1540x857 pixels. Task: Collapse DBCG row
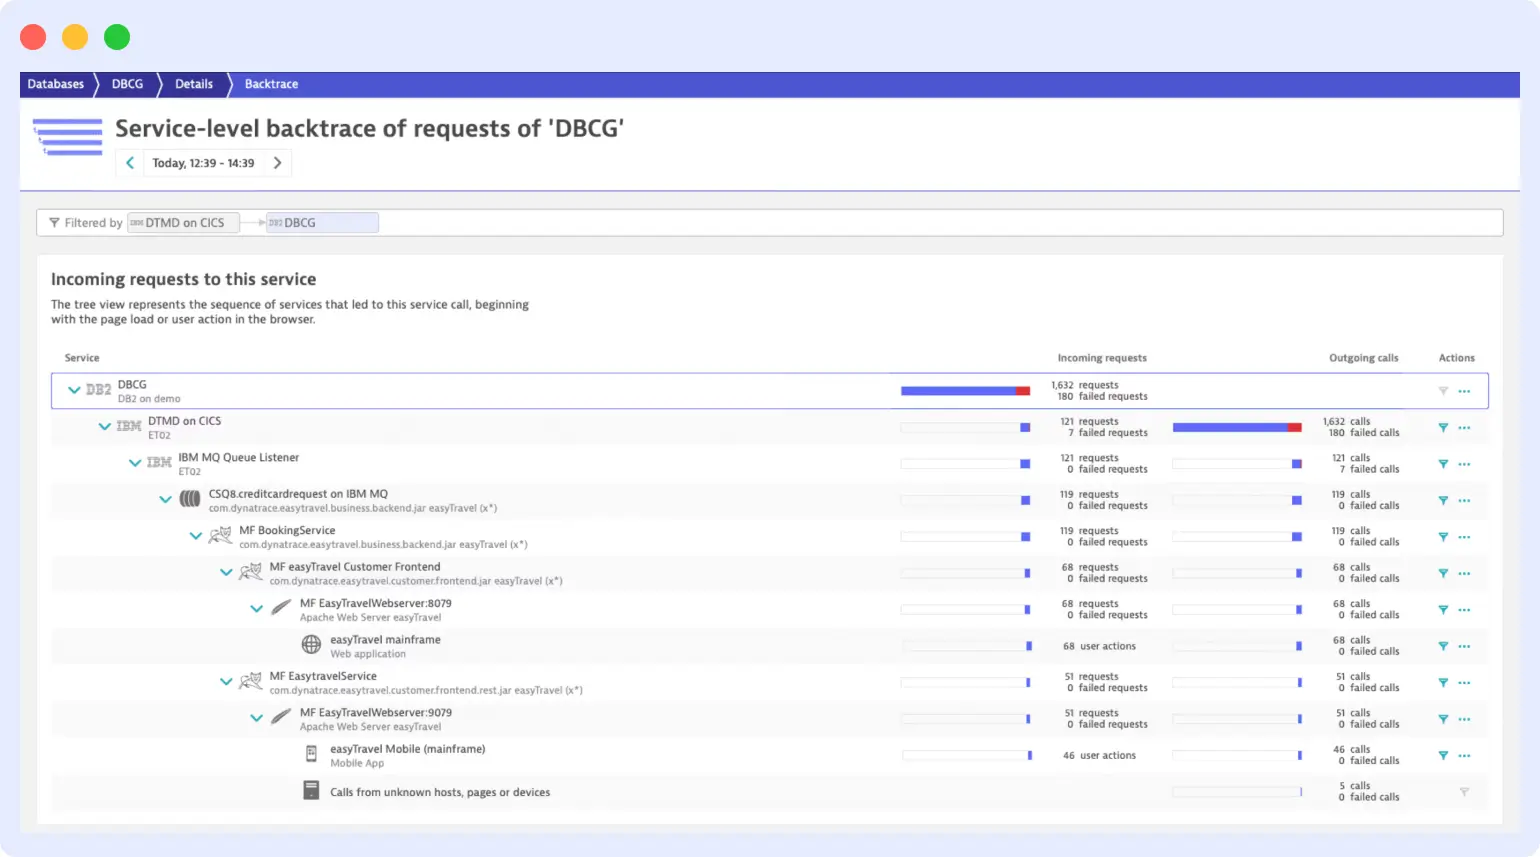coord(74,390)
